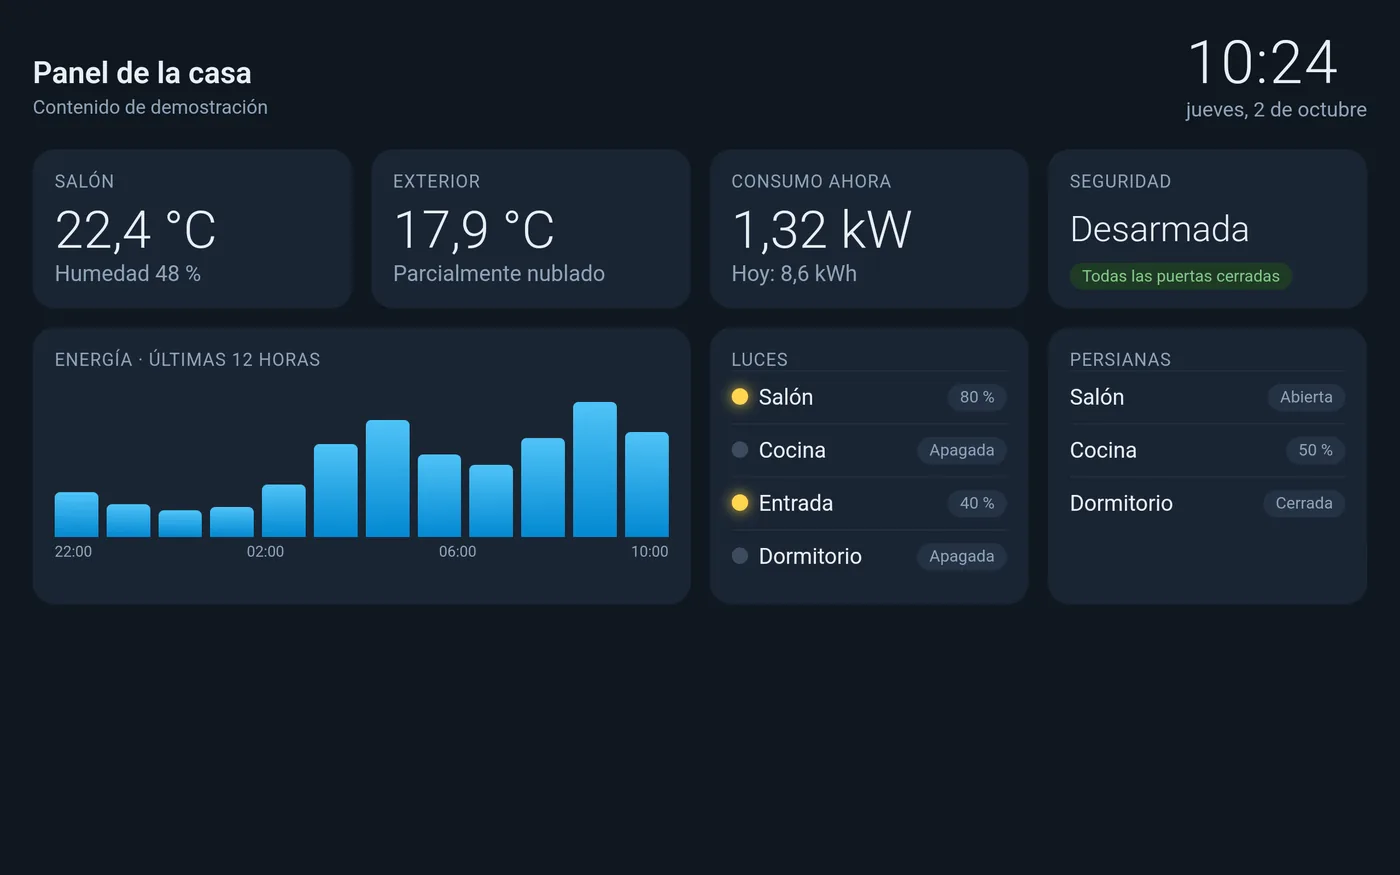
Task: Select the 22,4 °C living room temperature
Action: click(135, 230)
